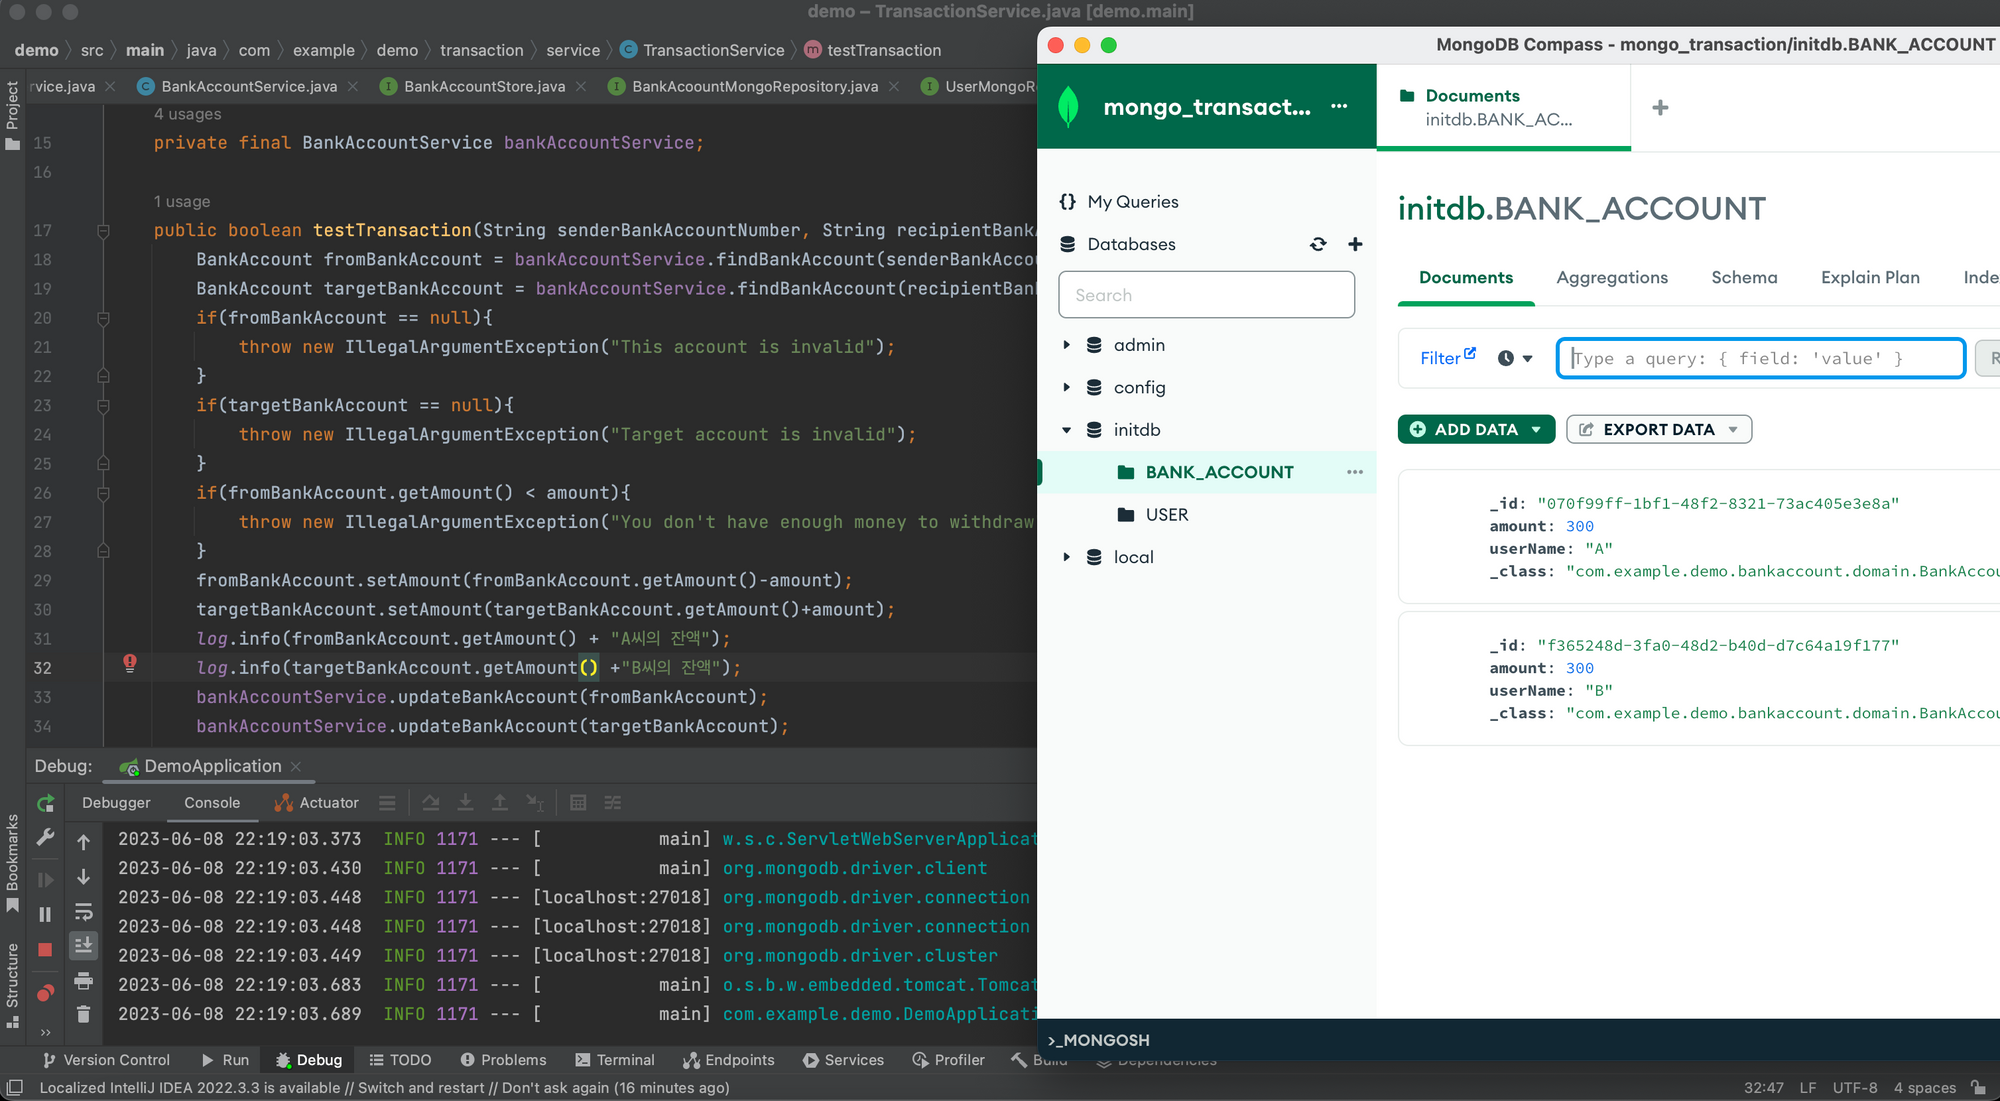
Task: Pause the running program
Action: click(x=45, y=914)
